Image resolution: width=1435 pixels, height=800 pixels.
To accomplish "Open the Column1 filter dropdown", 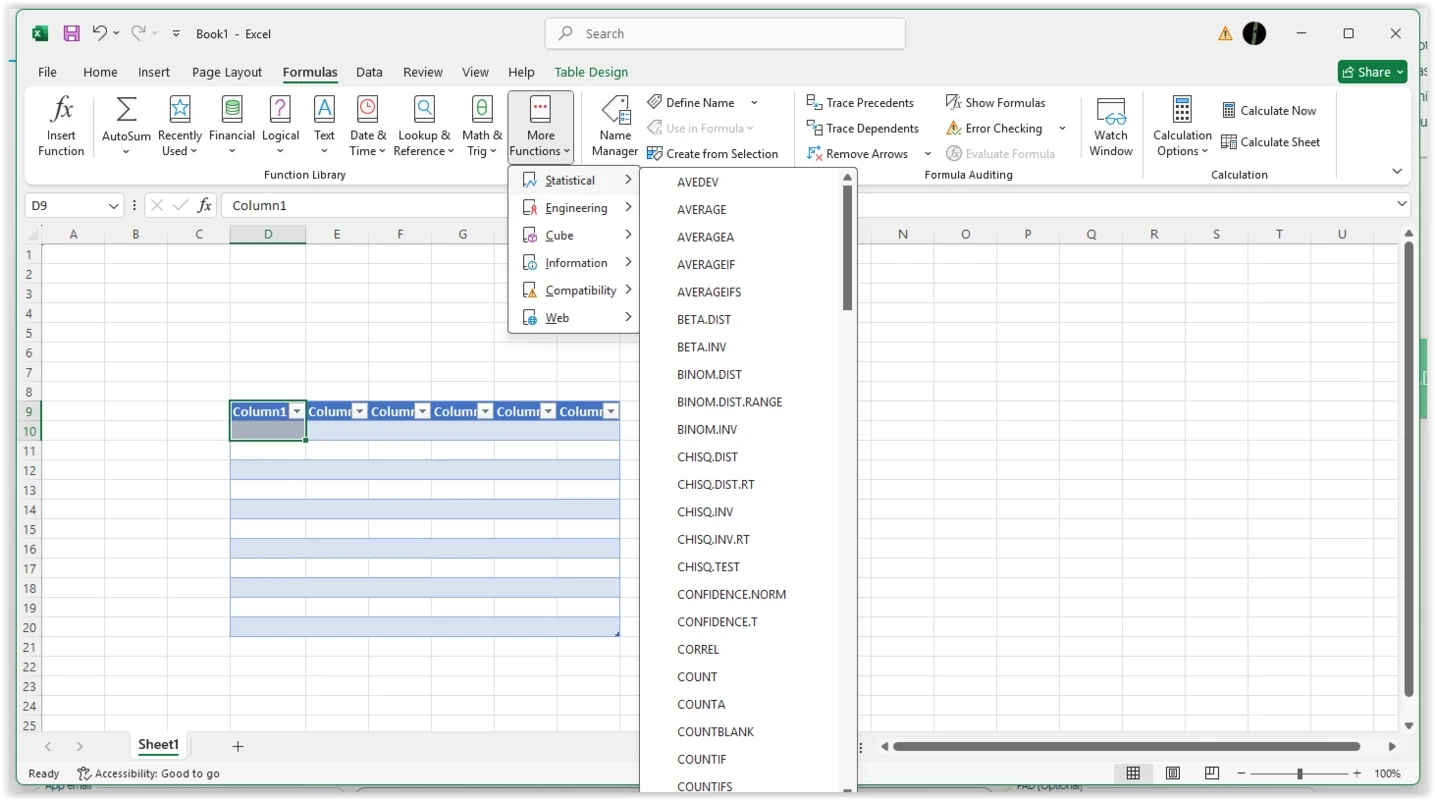I will [x=296, y=412].
